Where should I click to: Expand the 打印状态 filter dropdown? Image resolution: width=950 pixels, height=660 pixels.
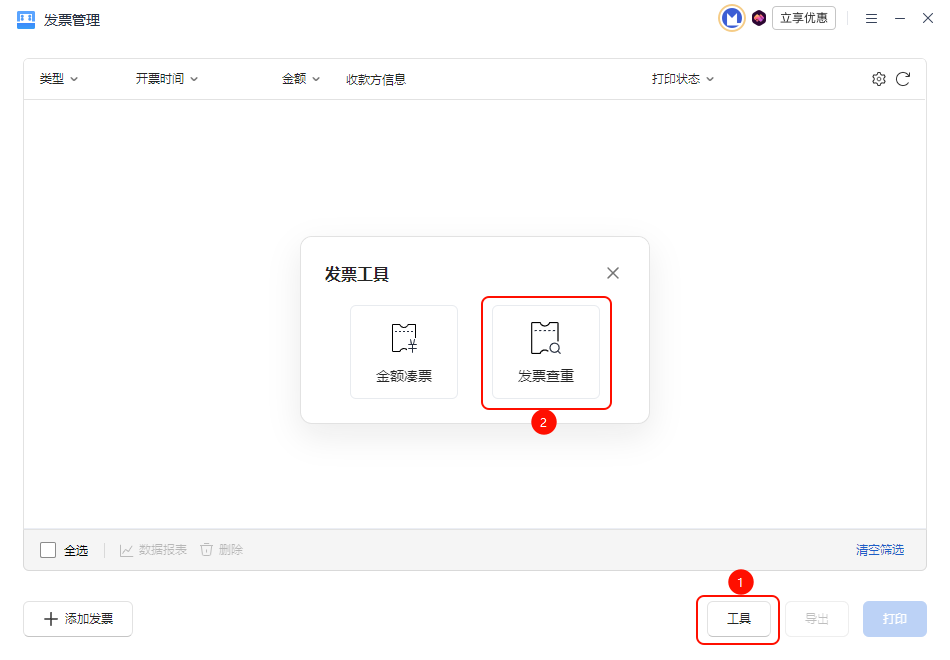pos(683,79)
